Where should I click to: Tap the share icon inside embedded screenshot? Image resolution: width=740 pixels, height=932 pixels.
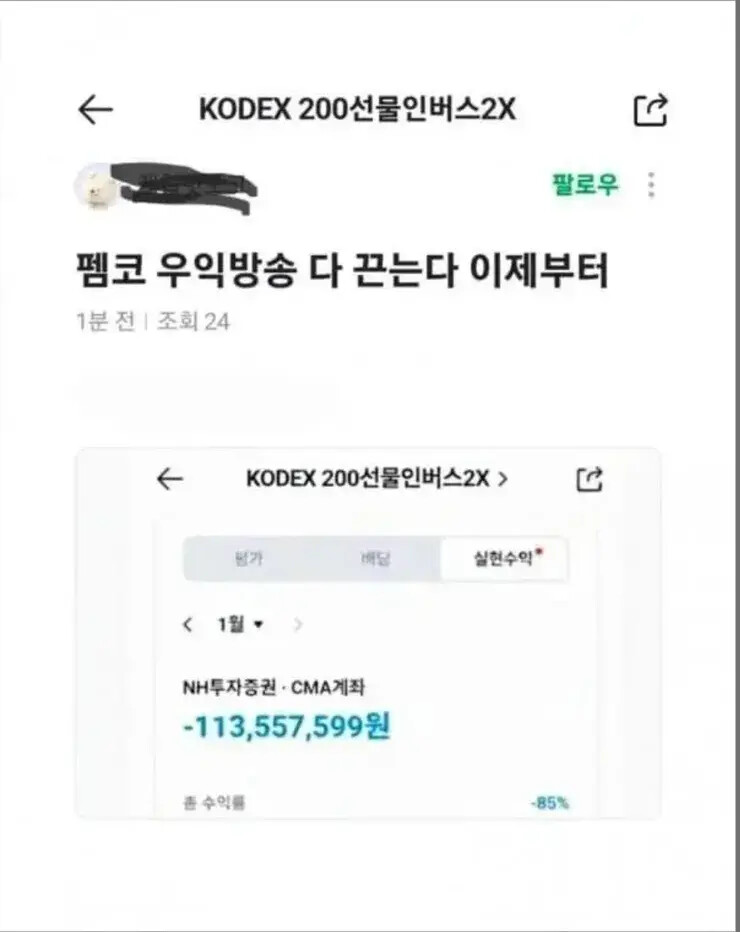(x=590, y=479)
